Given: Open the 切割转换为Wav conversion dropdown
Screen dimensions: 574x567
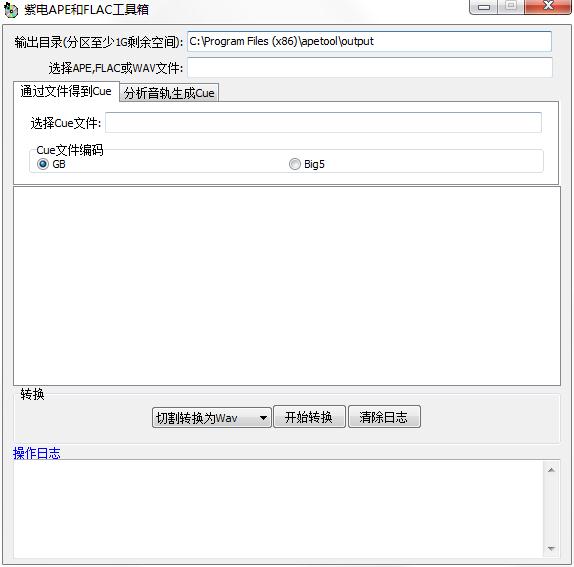Looking at the screenshot, I should click(212, 417).
